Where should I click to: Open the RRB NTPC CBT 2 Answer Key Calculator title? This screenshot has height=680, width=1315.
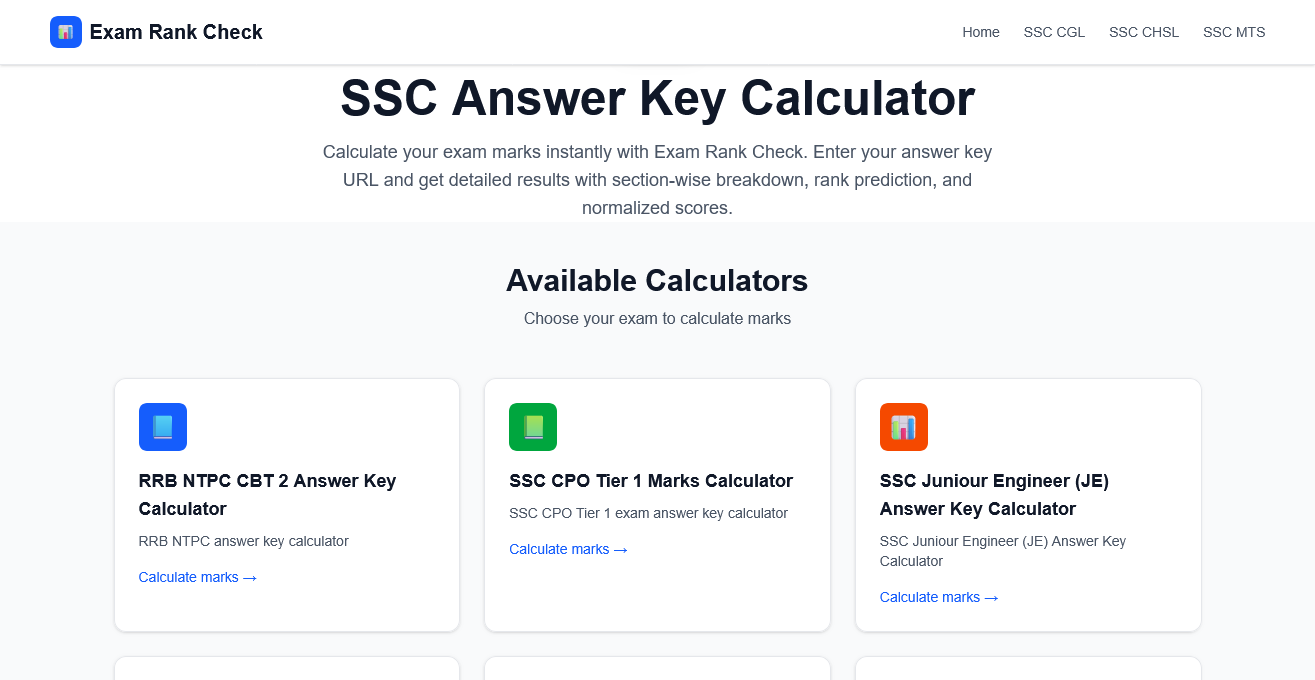(267, 494)
